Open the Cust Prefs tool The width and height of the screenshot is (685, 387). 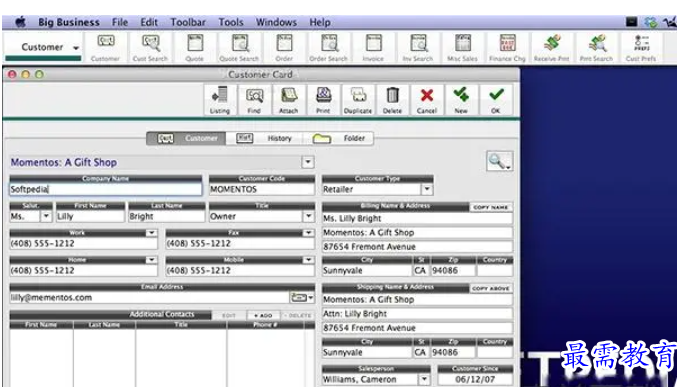point(641,48)
